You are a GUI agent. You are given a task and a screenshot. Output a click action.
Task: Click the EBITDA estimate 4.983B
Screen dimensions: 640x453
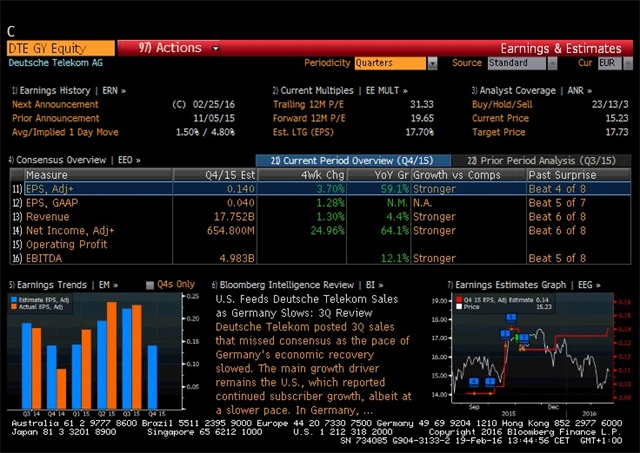click(237, 258)
